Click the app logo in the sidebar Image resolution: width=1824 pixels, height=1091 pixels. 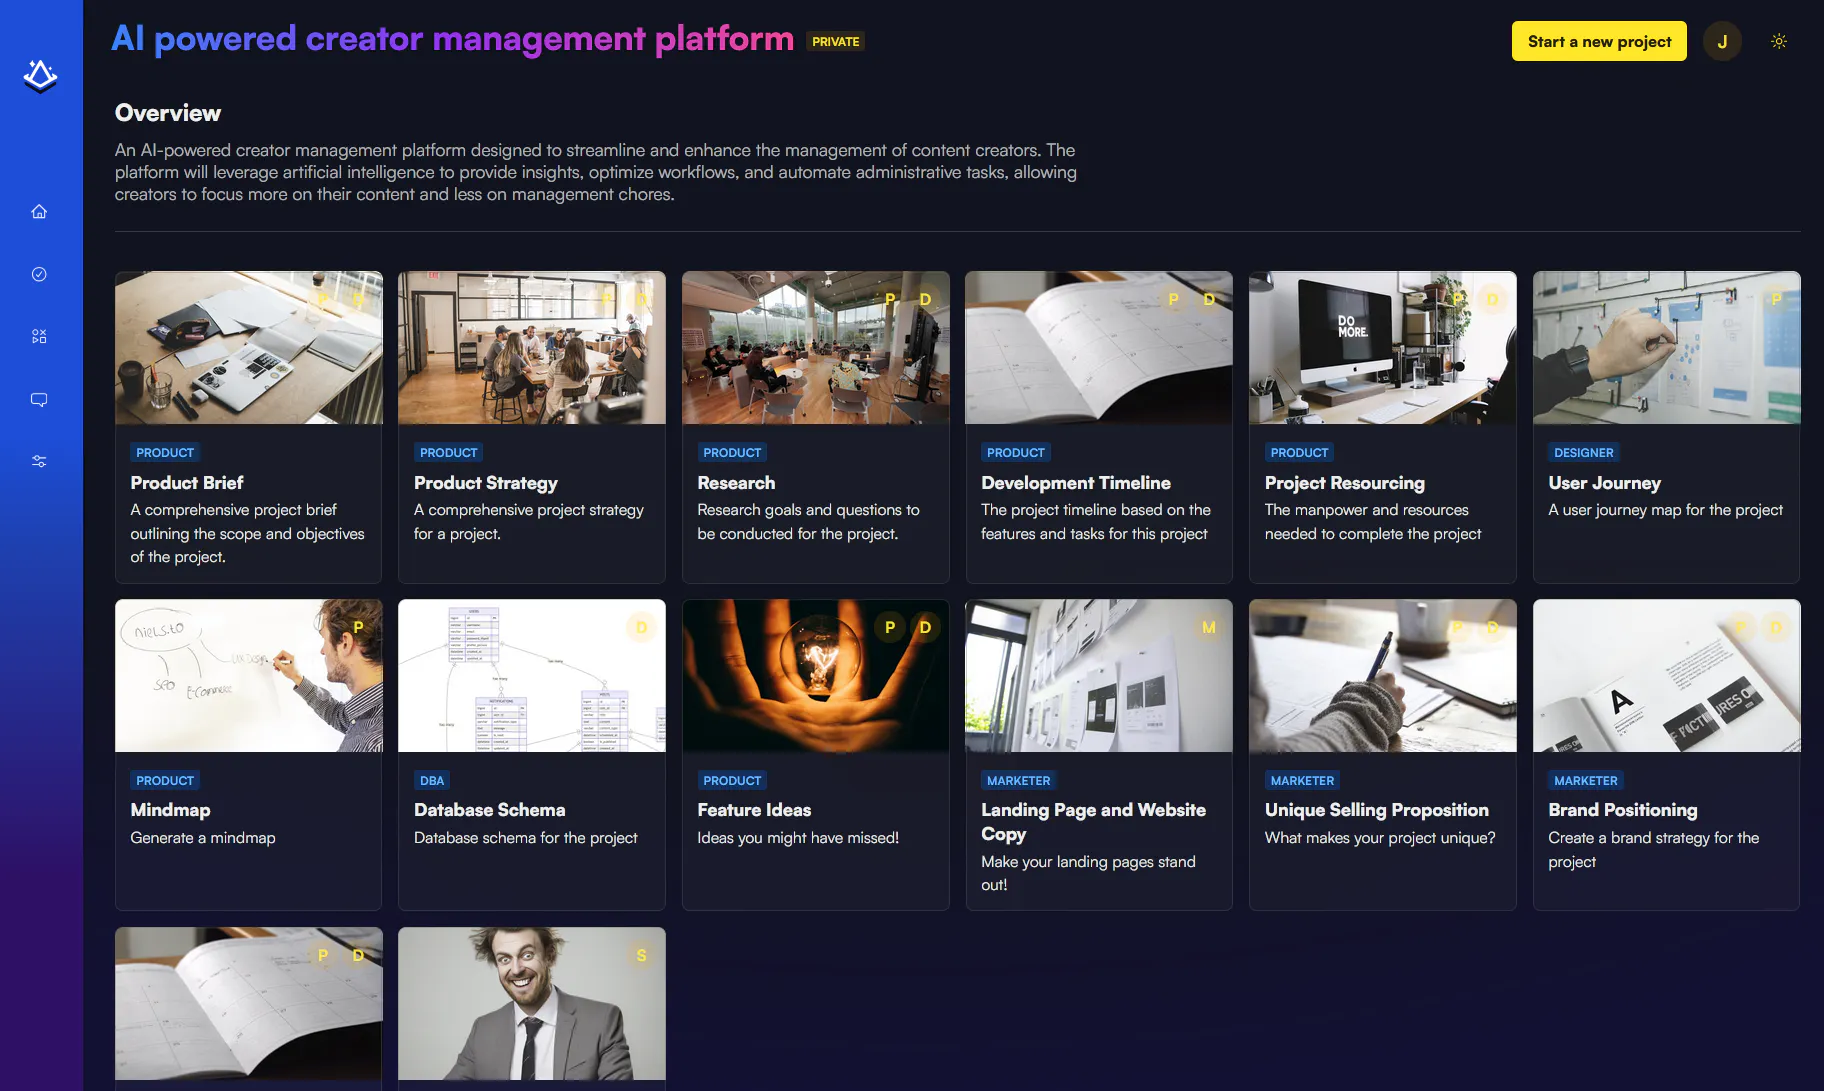(x=40, y=76)
